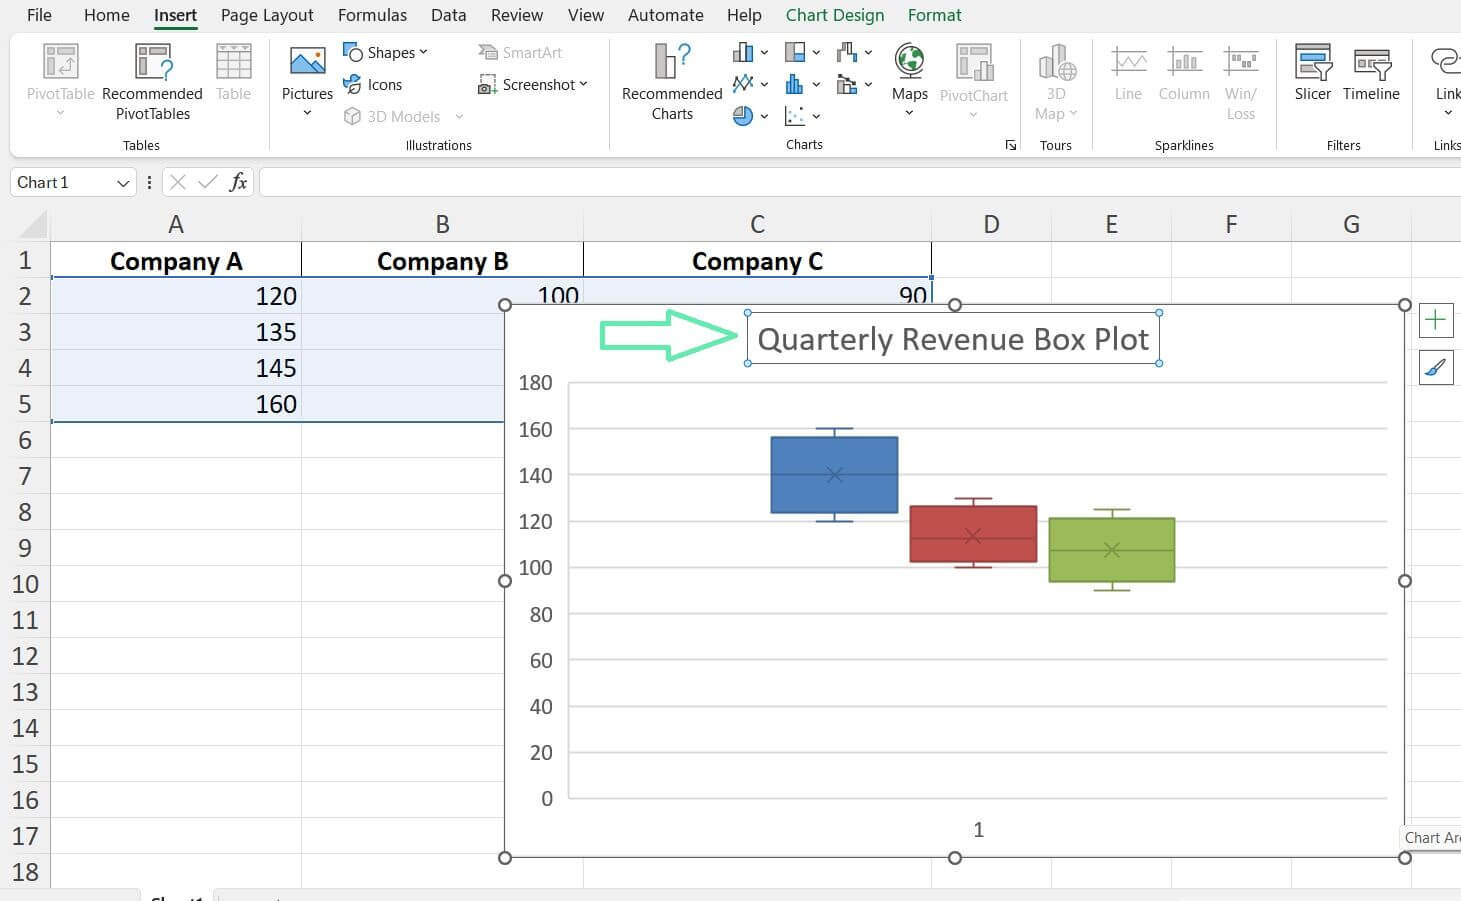Open the Chart Styles brush button

click(x=1435, y=367)
